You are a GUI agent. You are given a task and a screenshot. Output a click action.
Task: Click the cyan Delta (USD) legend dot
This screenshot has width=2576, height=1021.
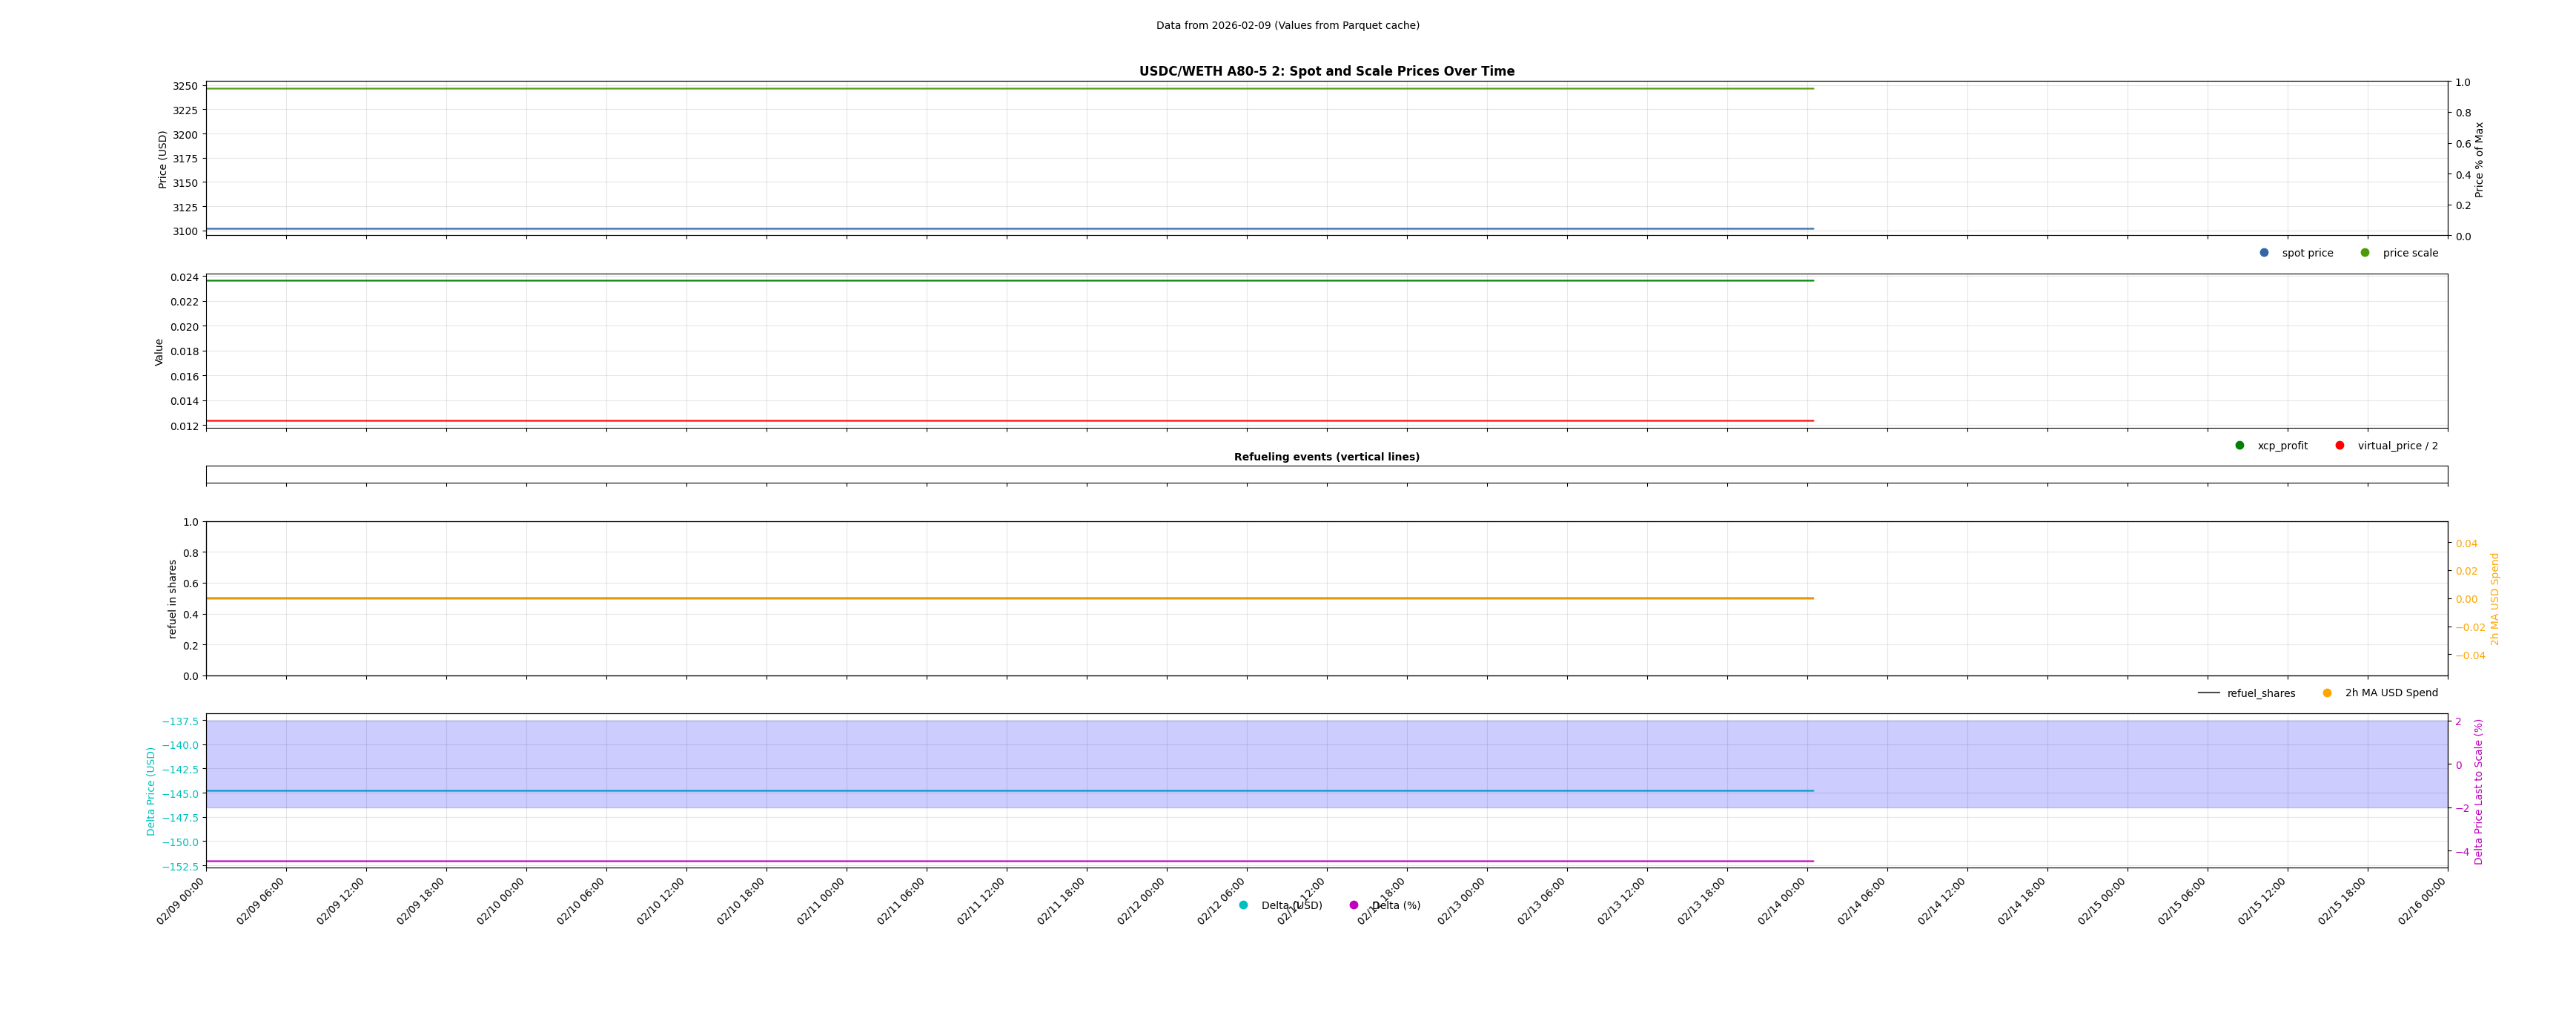coord(1244,906)
